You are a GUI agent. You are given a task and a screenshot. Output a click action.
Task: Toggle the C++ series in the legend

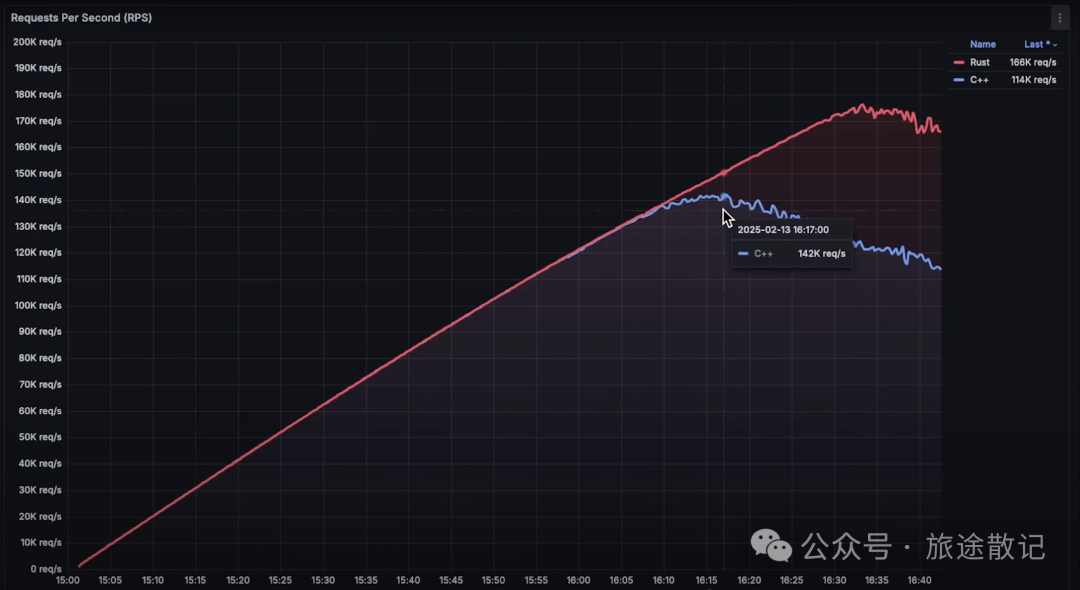[x=979, y=80]
